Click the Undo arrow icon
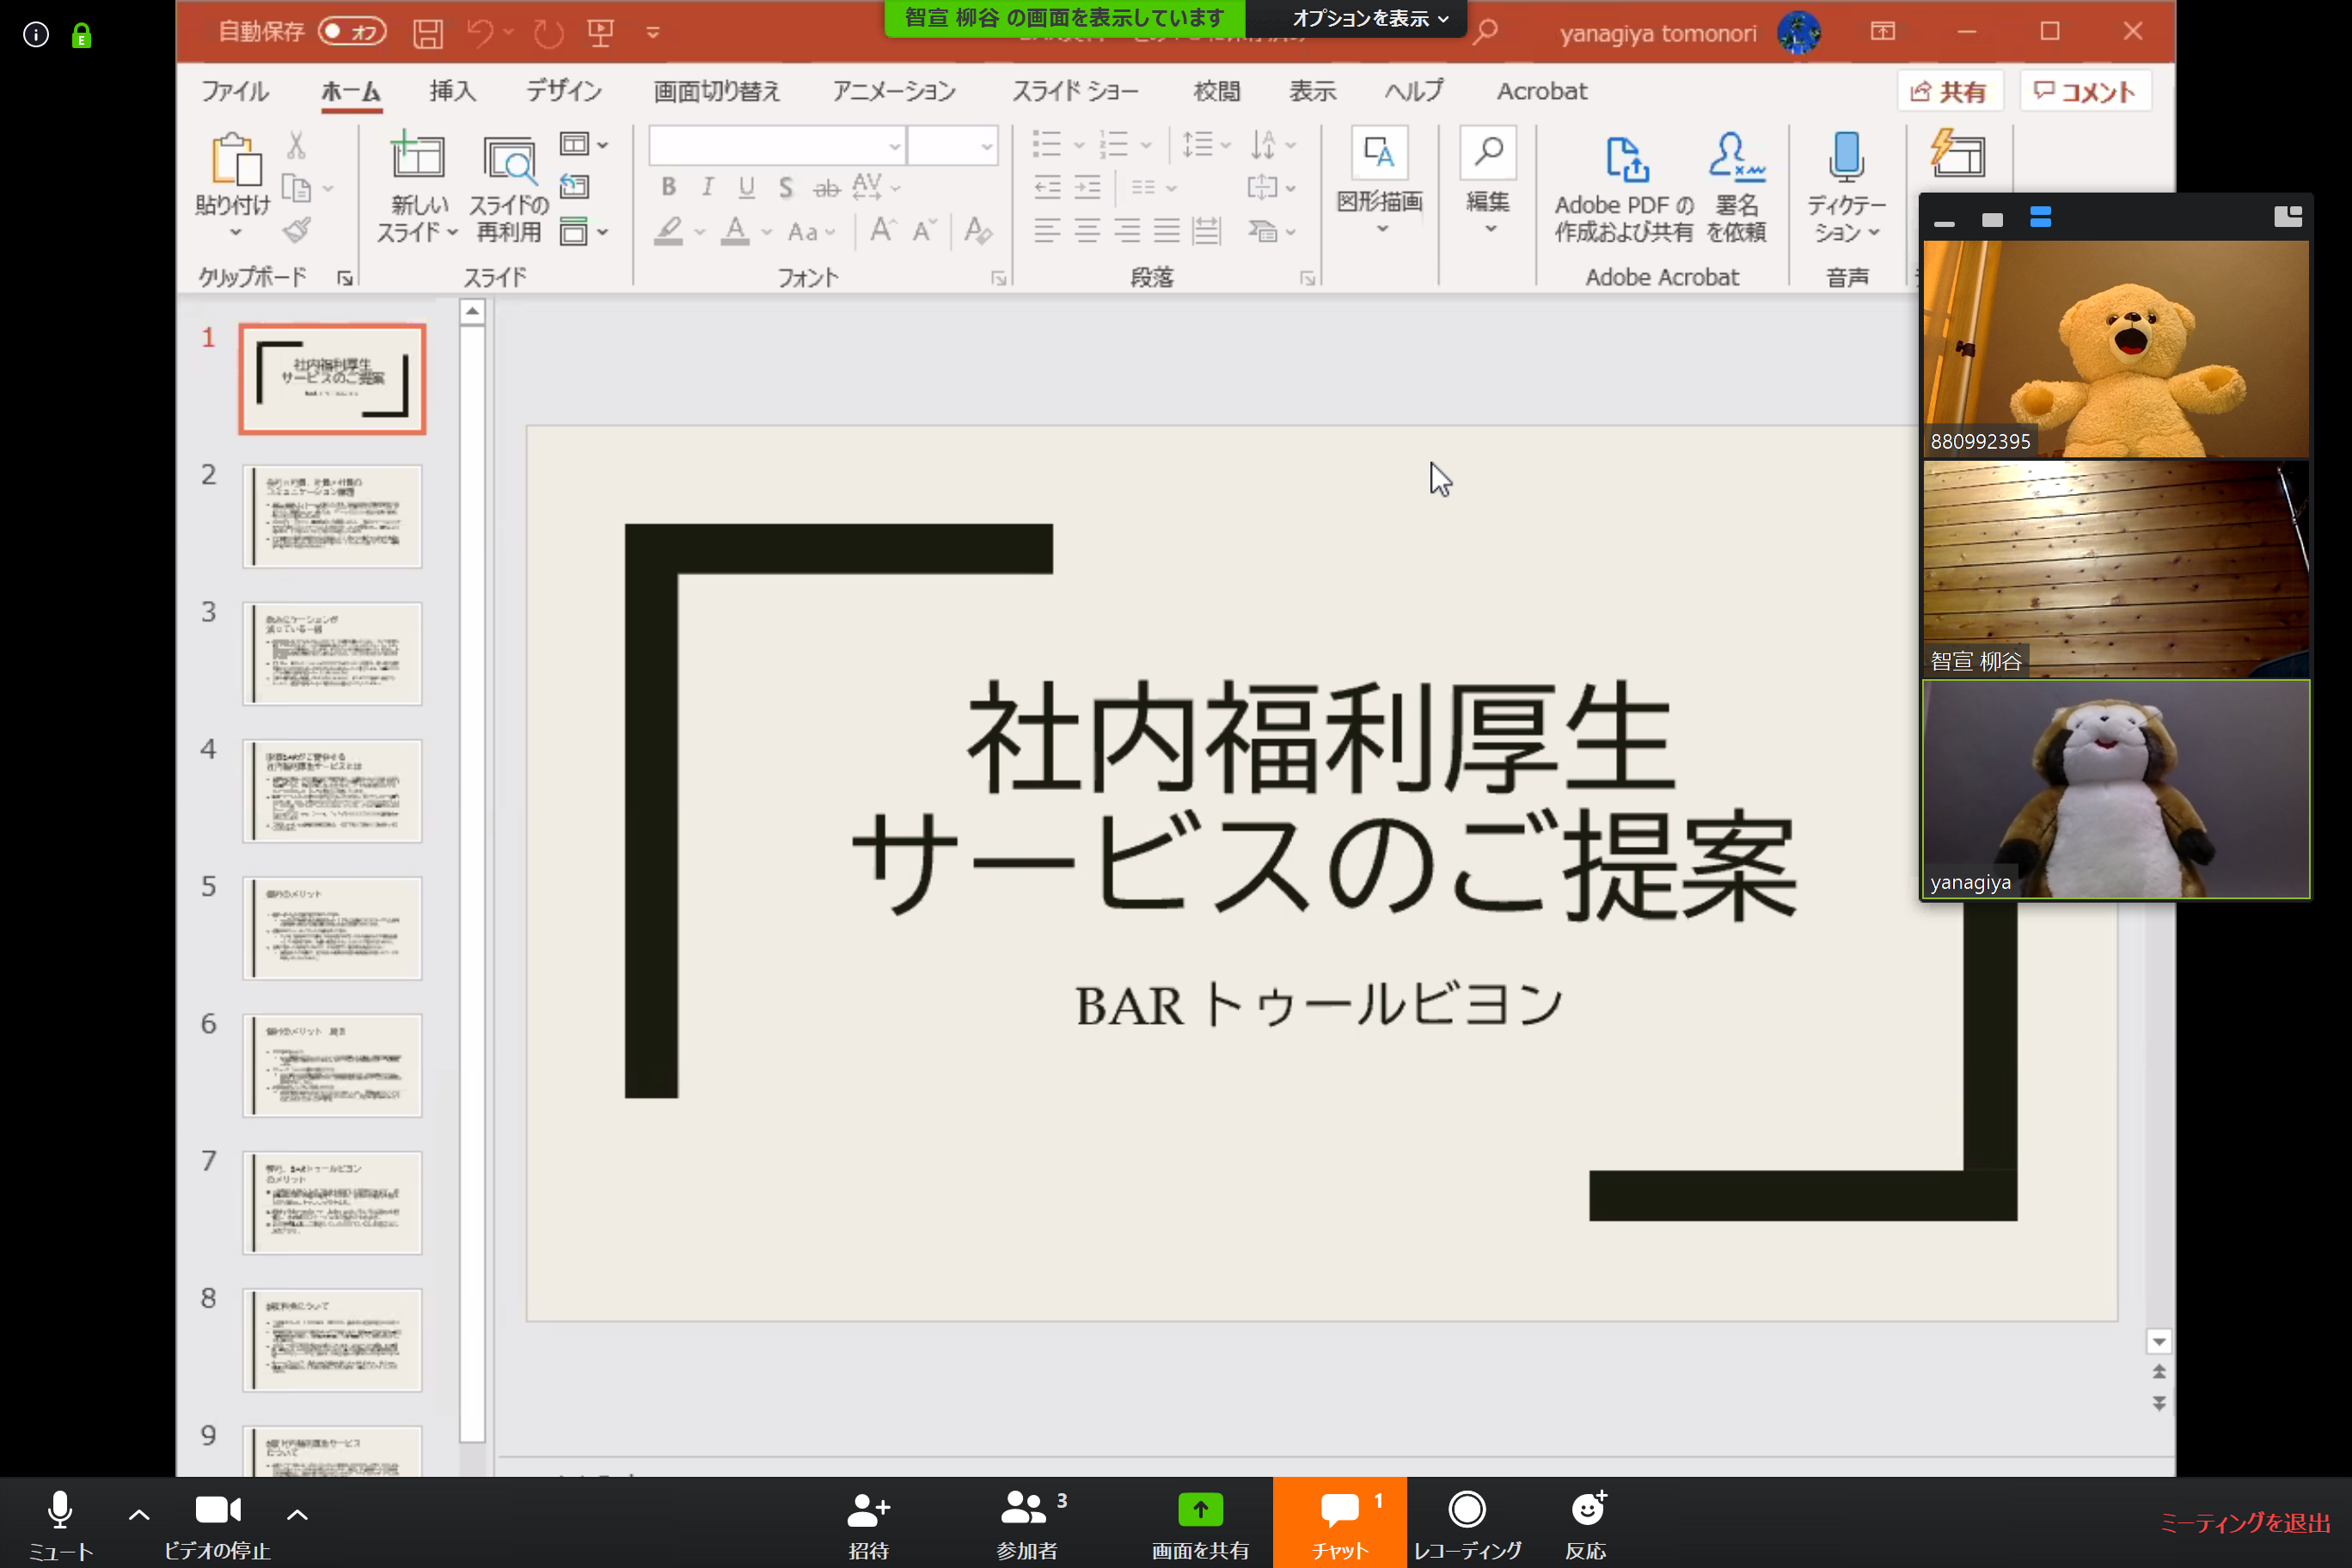 [x=481, y=33]
